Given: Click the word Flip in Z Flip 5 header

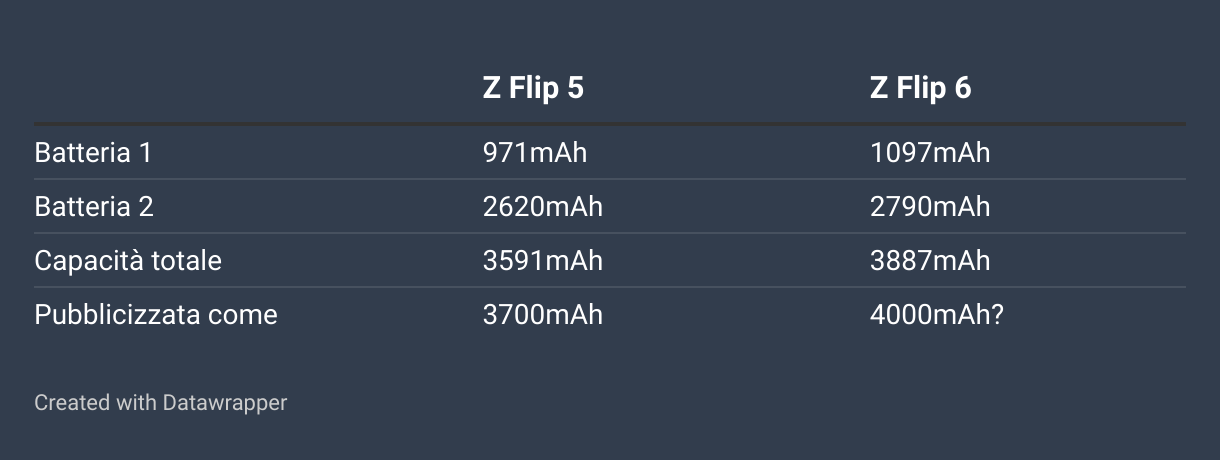Looking at the screenshot, I should 533,88.
